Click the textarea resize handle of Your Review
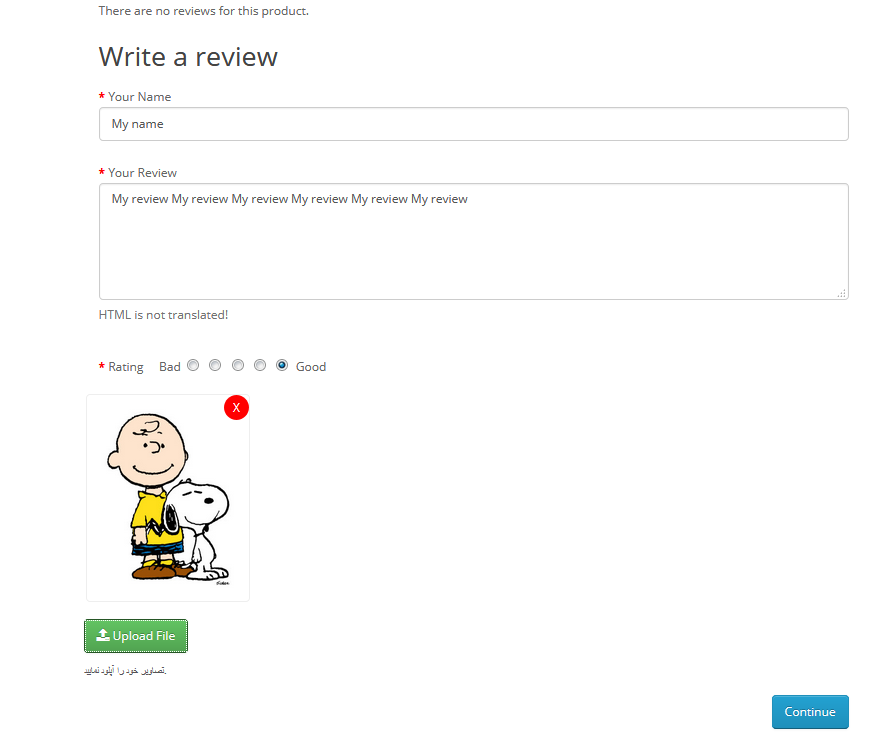 [841, 293]
